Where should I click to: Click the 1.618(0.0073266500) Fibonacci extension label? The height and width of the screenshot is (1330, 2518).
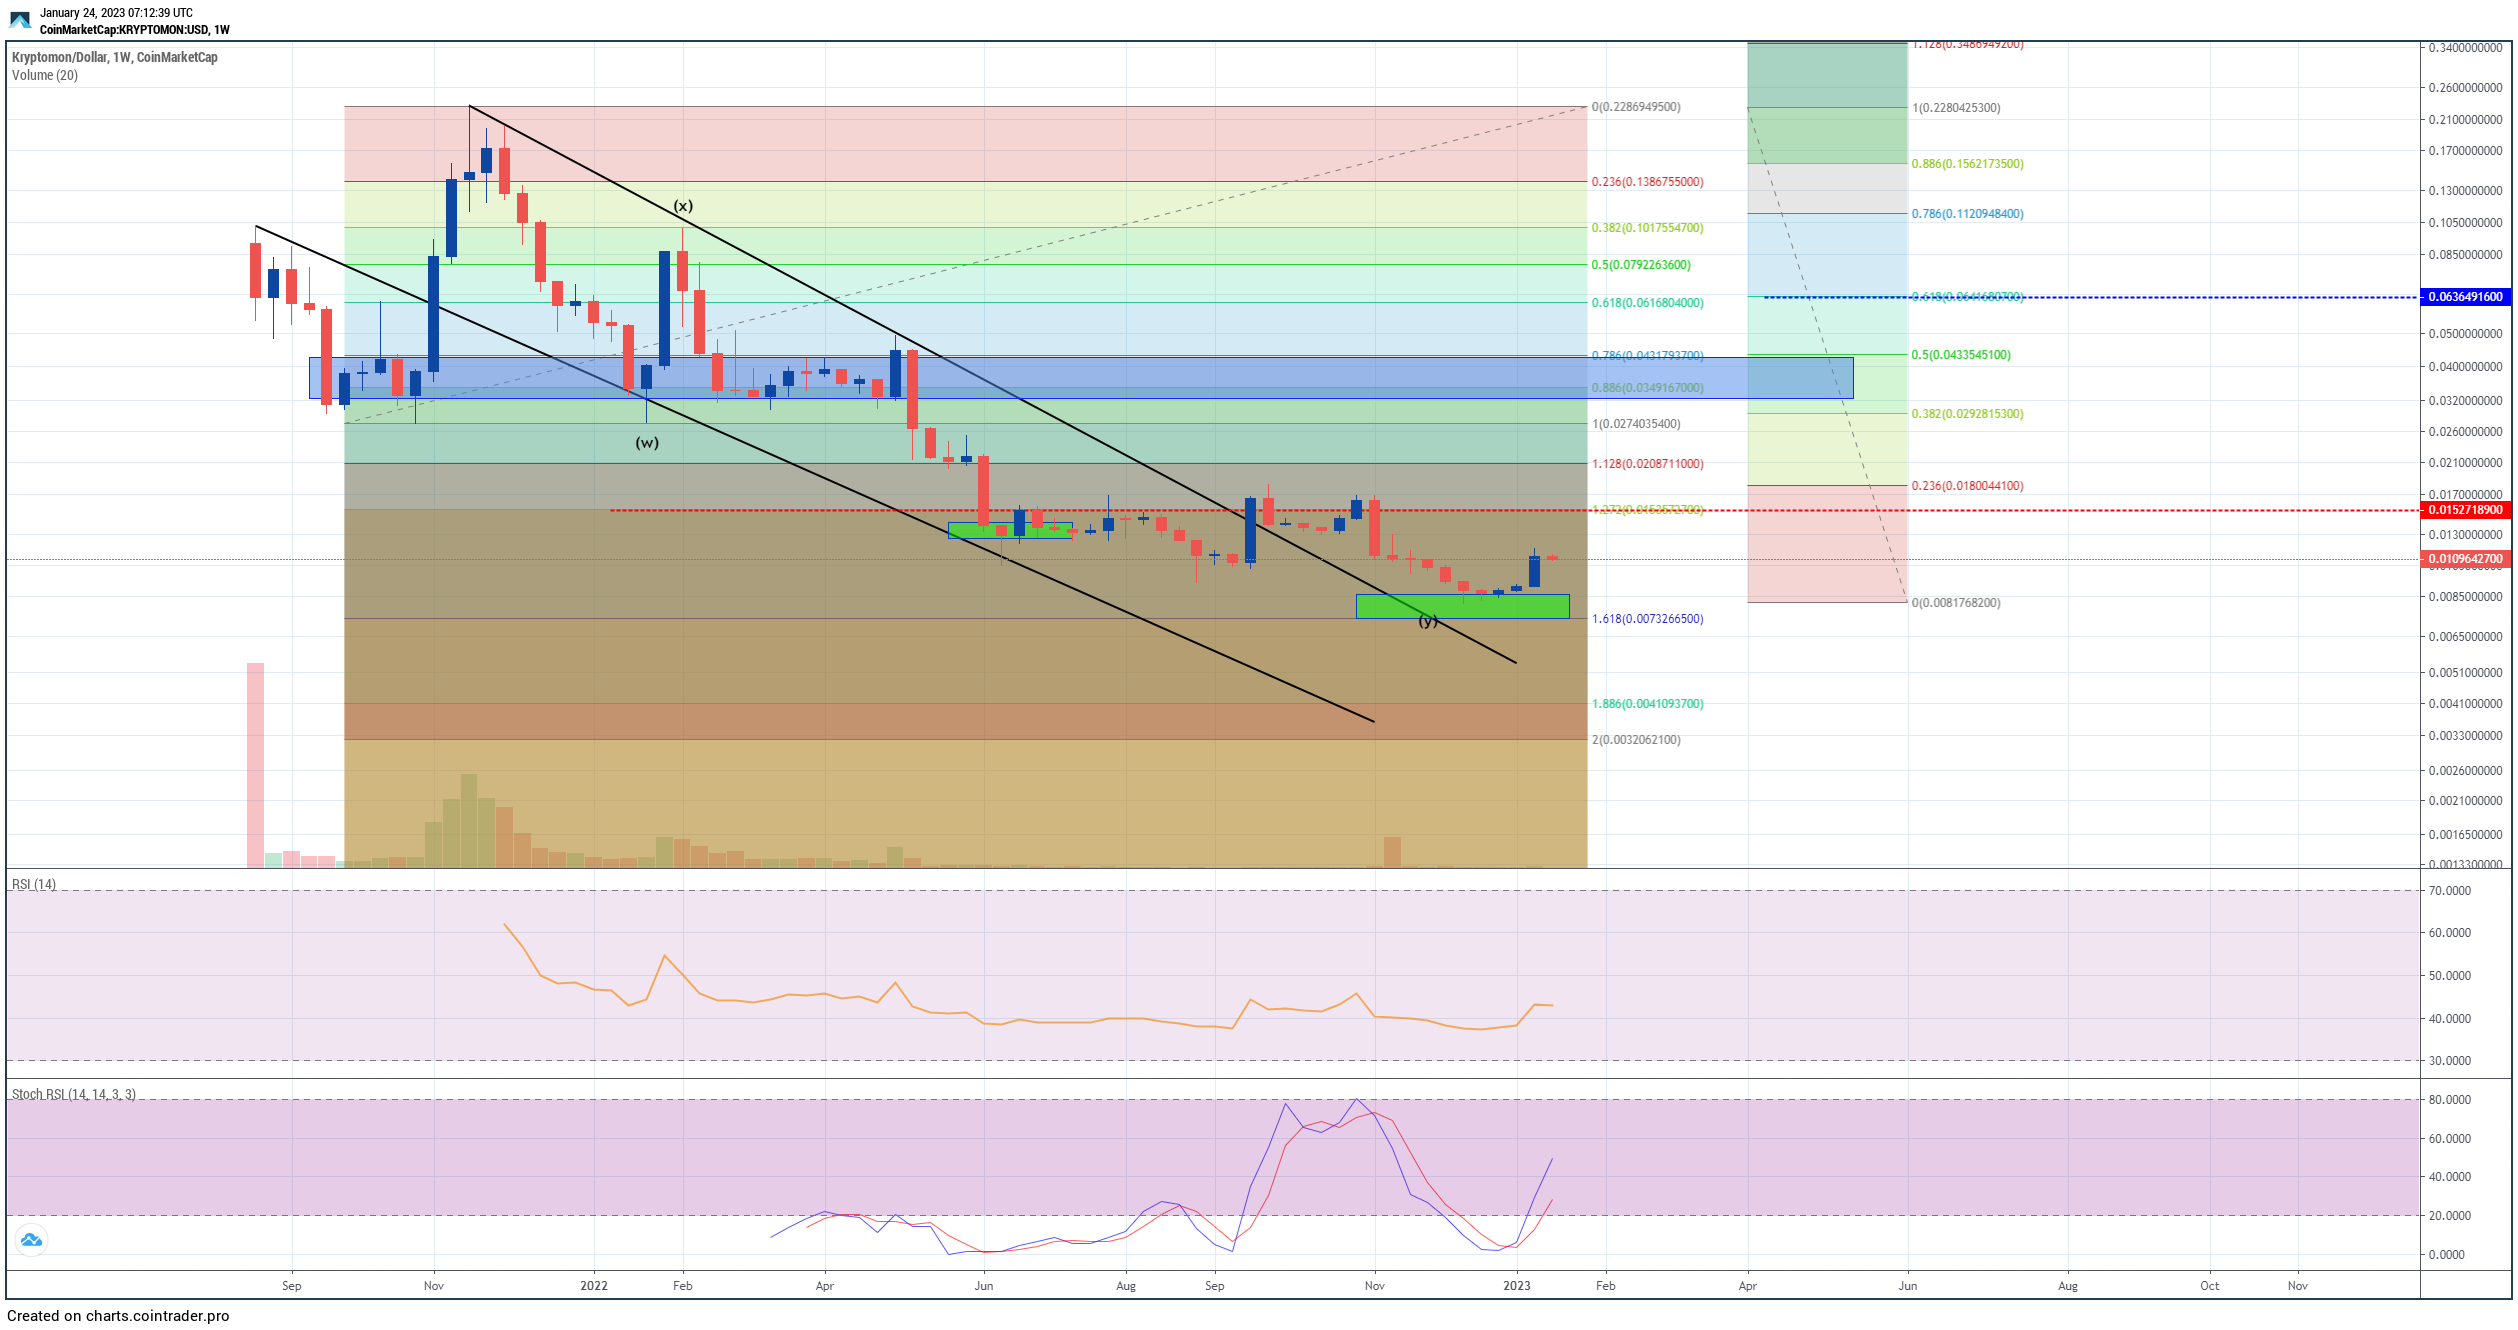click(x=1646, y=619)
